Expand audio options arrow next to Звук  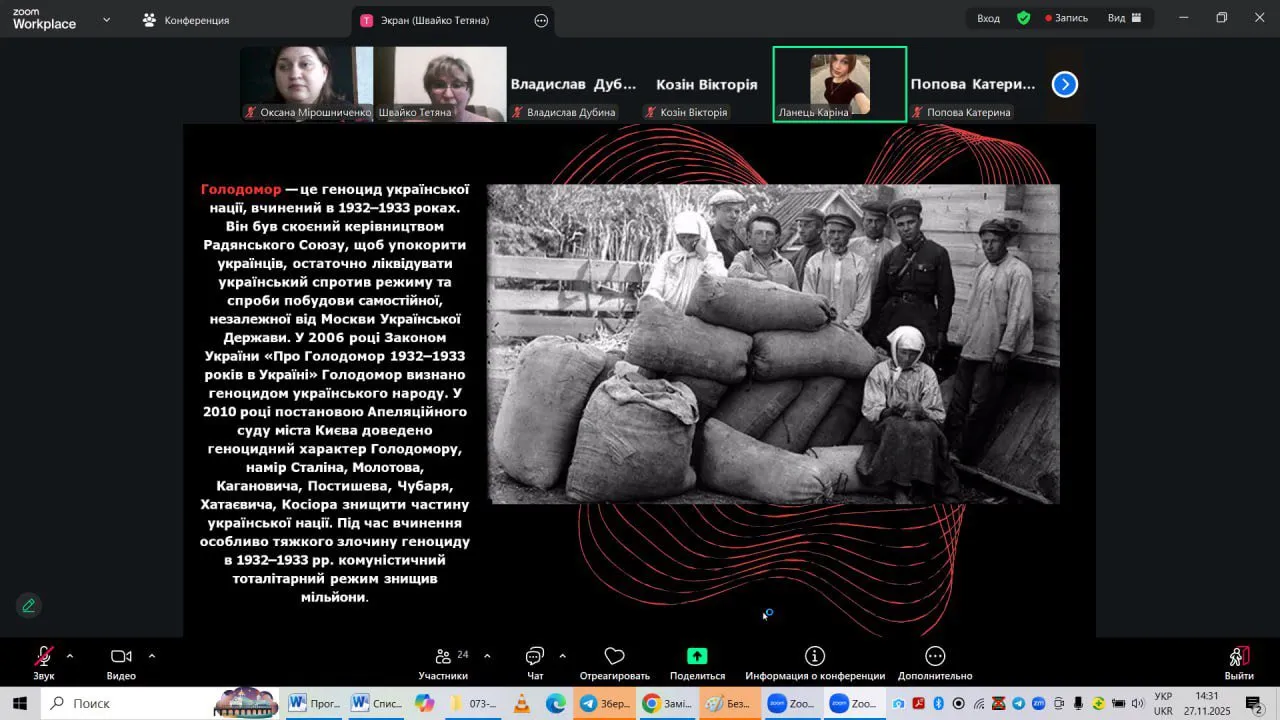click(x=70, y=656)
